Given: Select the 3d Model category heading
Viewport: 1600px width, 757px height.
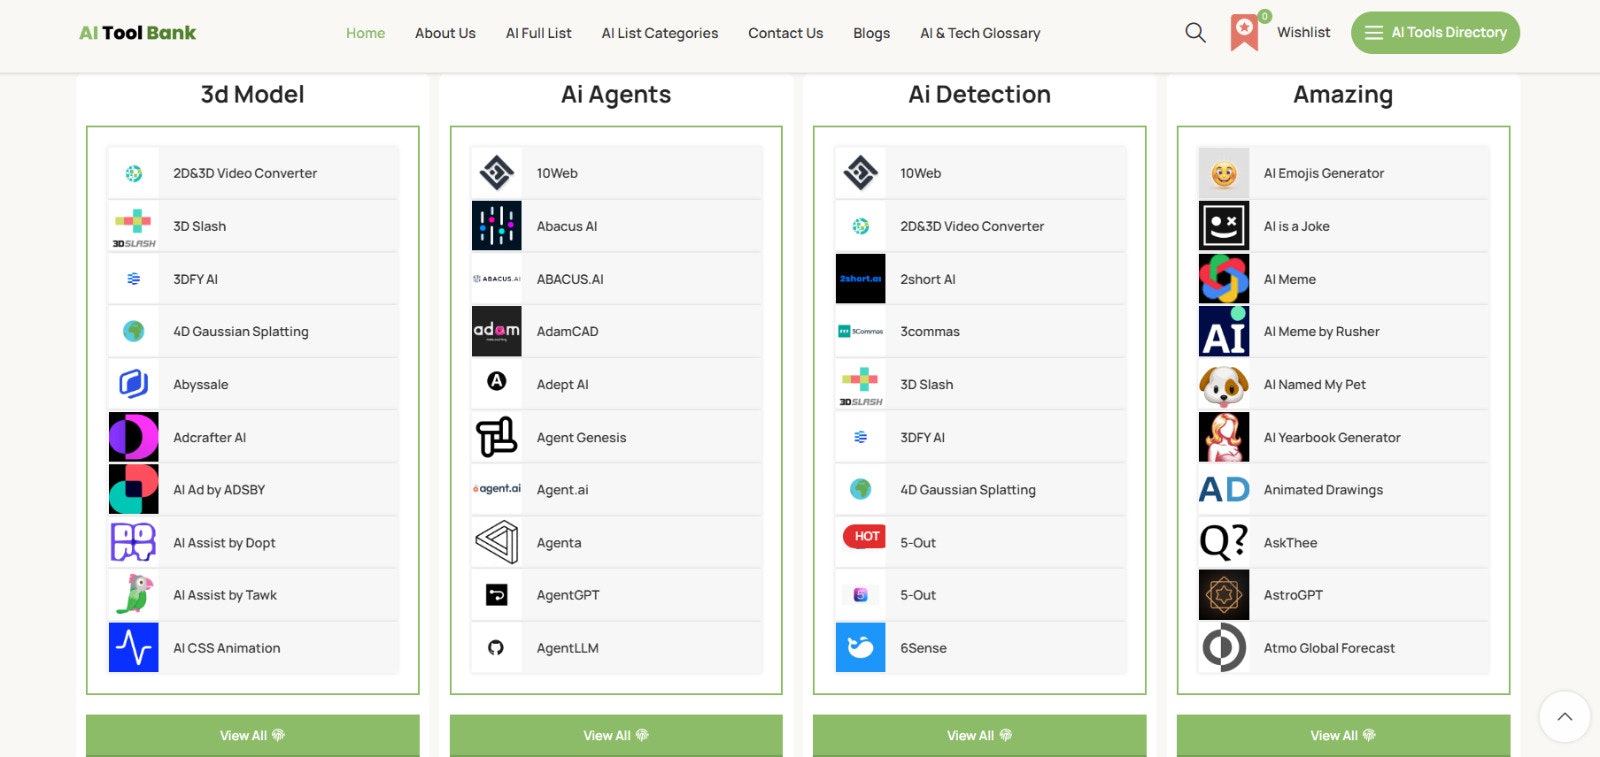Looking at the screenshot, I should (252, 94).
